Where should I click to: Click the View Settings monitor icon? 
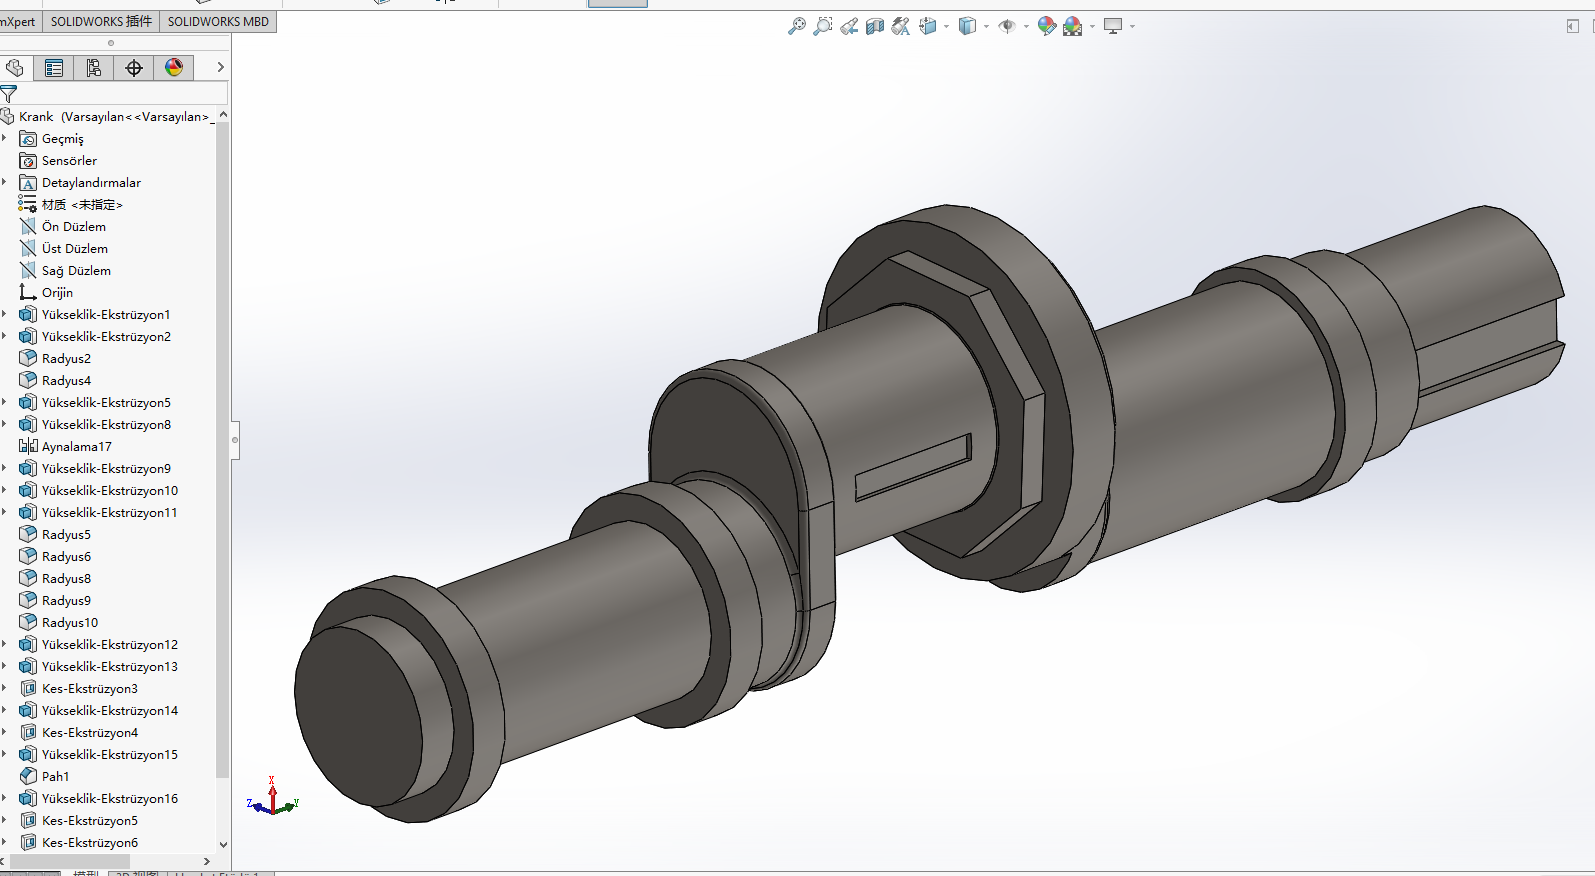1113,27
